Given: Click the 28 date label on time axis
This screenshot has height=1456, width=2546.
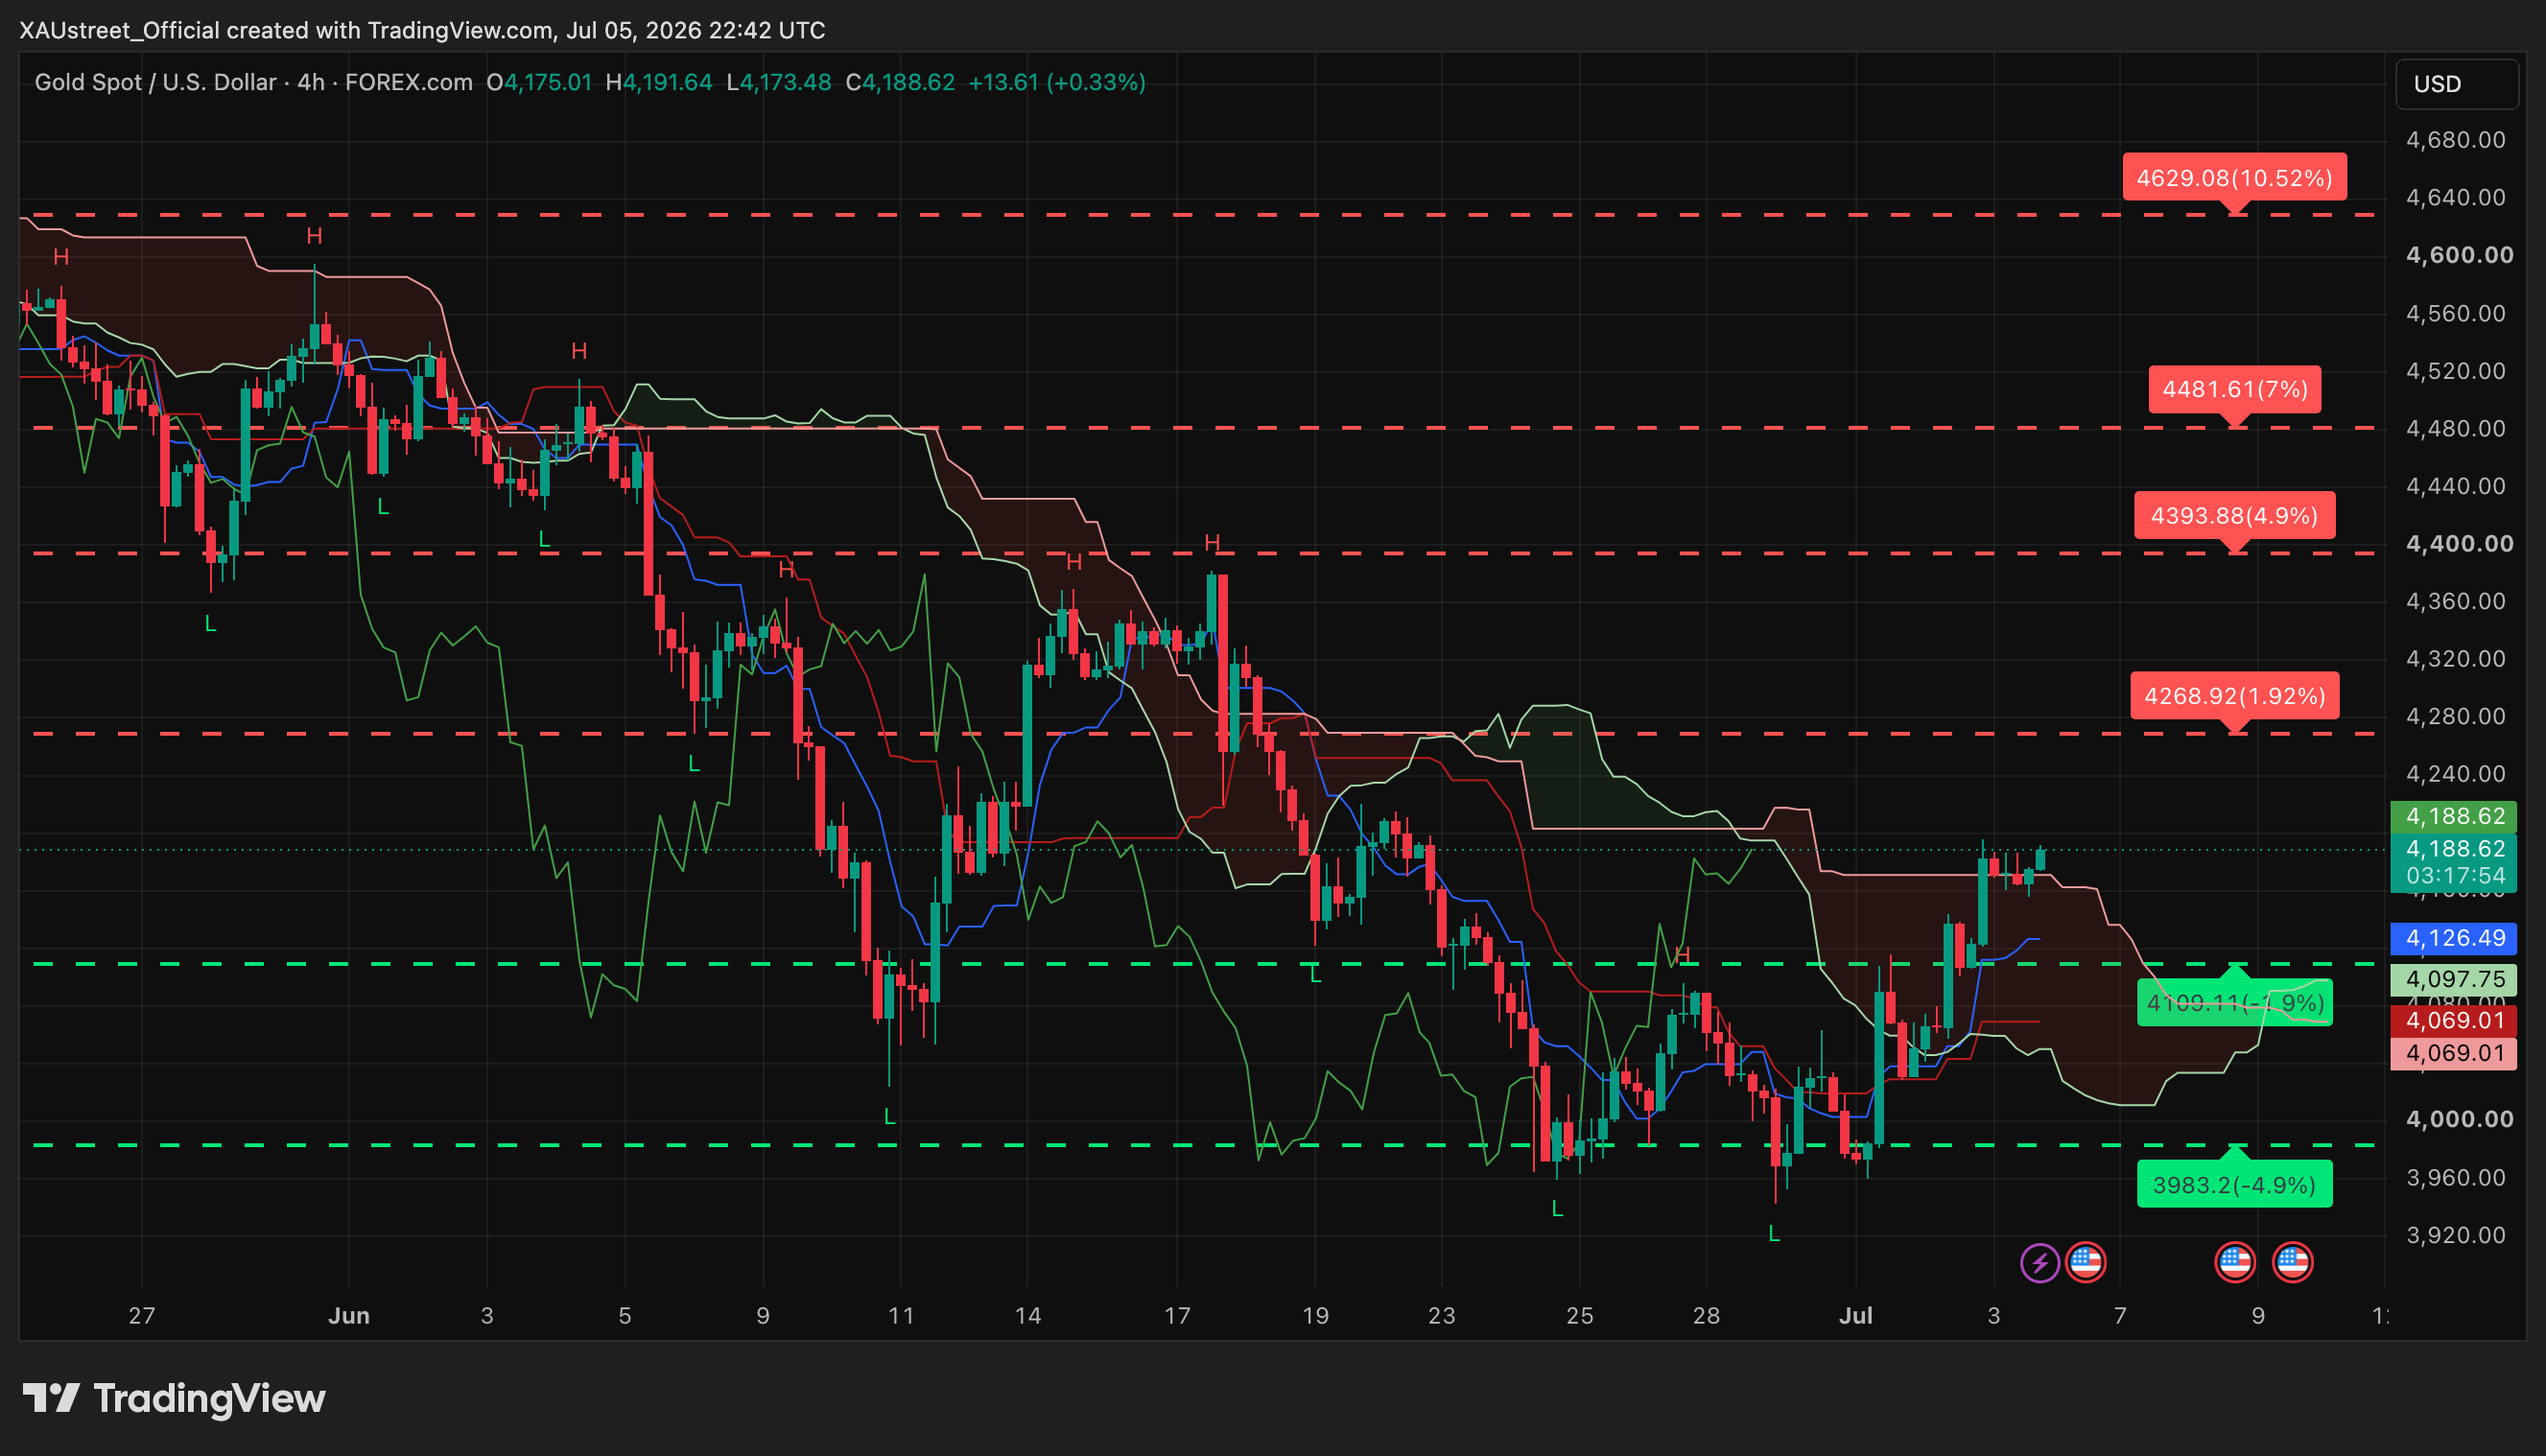Looking at the screenshot, I should tap(1707, 1316).
